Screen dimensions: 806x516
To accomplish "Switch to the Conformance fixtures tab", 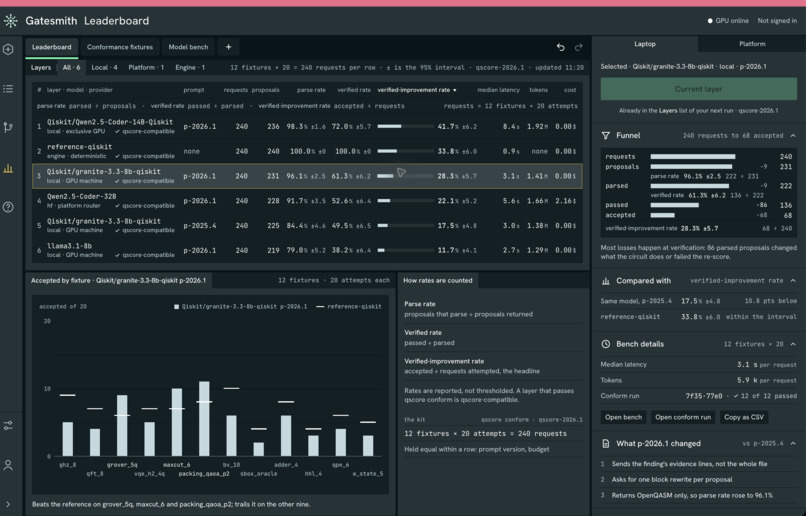I will tap(120, 47).
